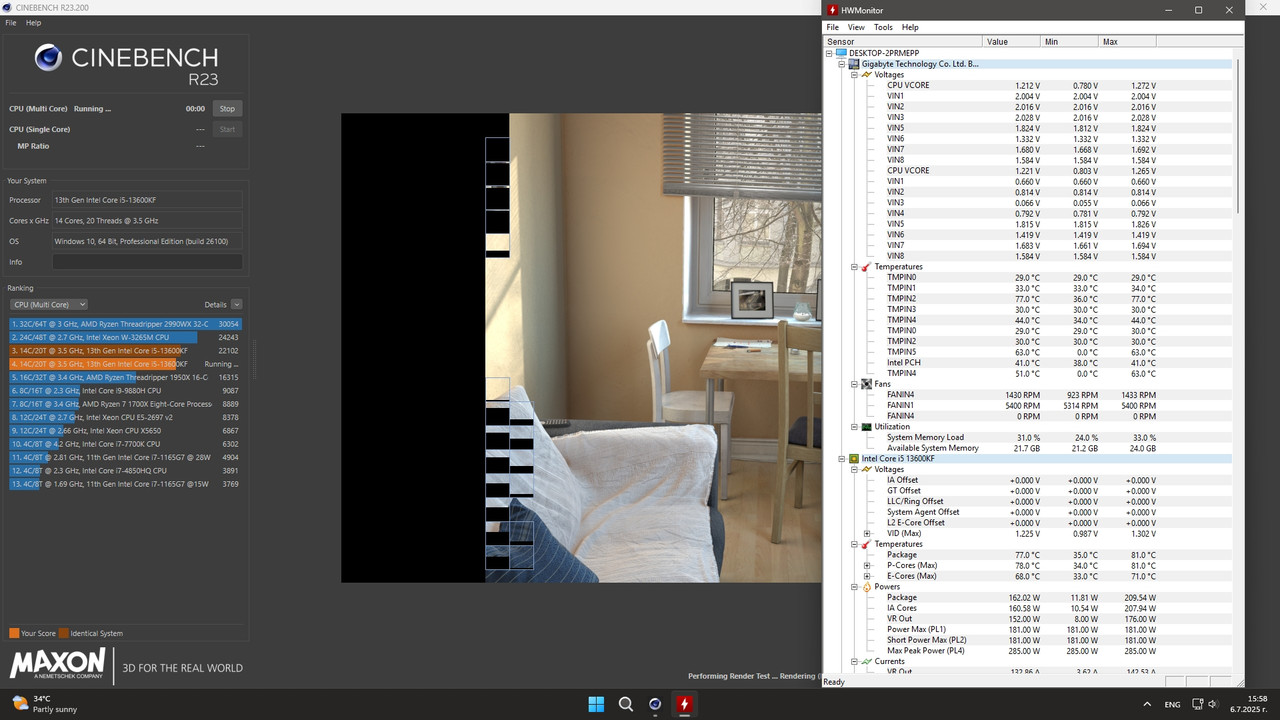Expand the E-Cores (Max) row
Viewport: 1280px width, 720px height.
click(x=867, y=576)
